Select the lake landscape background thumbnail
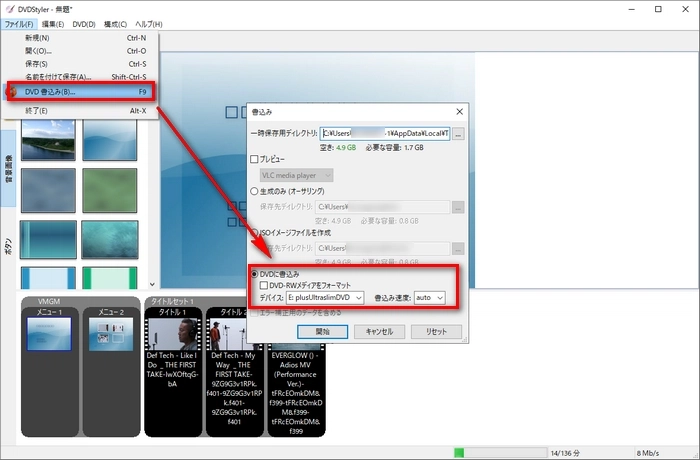Viewport: 700px width, 460px height. point(49,136)
